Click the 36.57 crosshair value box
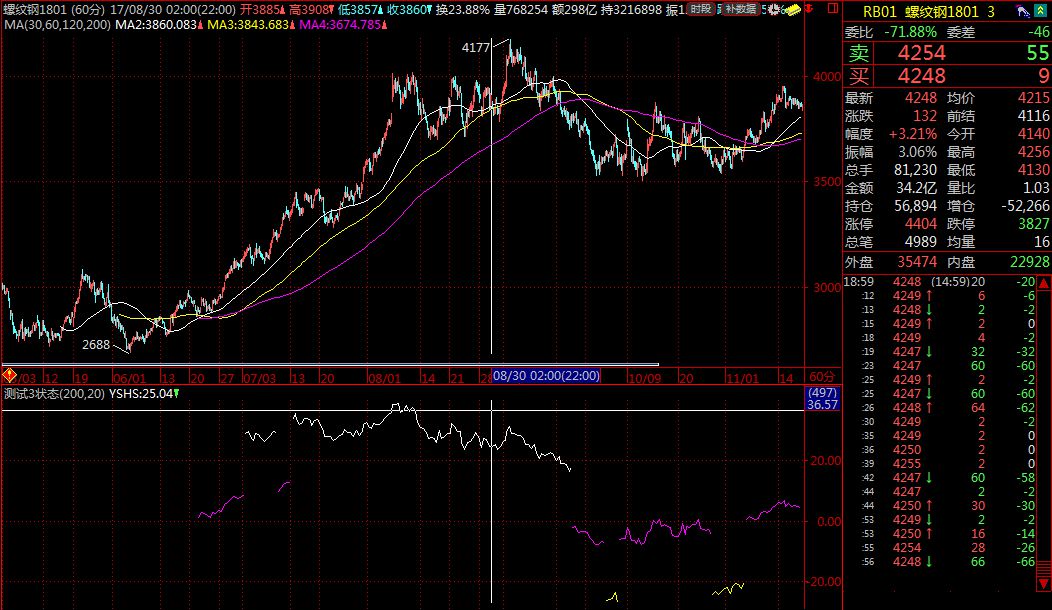 [x=822, y=405]
